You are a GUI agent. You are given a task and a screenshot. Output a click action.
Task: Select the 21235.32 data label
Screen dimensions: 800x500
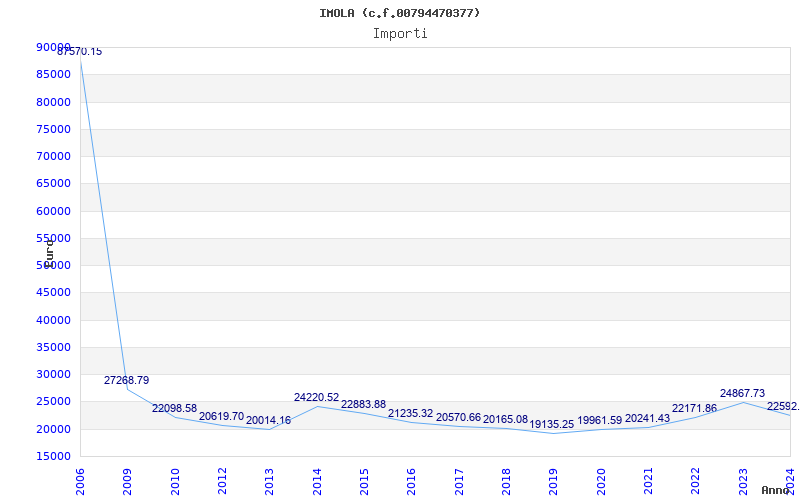pyautogui.click(x=411, y=414)
